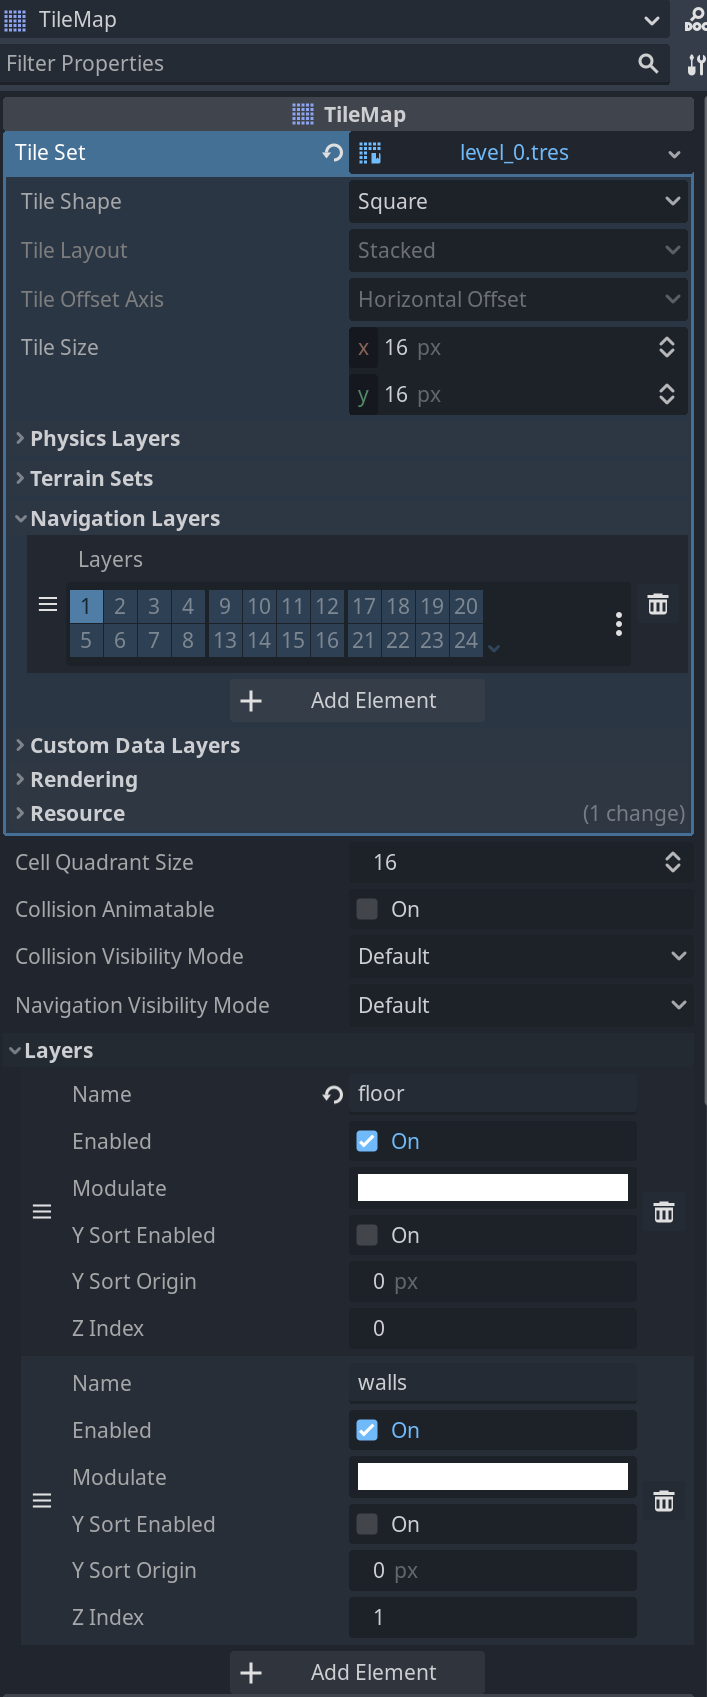
Task: Open the Tile Shape dropdown
Action: pos(518,200)
